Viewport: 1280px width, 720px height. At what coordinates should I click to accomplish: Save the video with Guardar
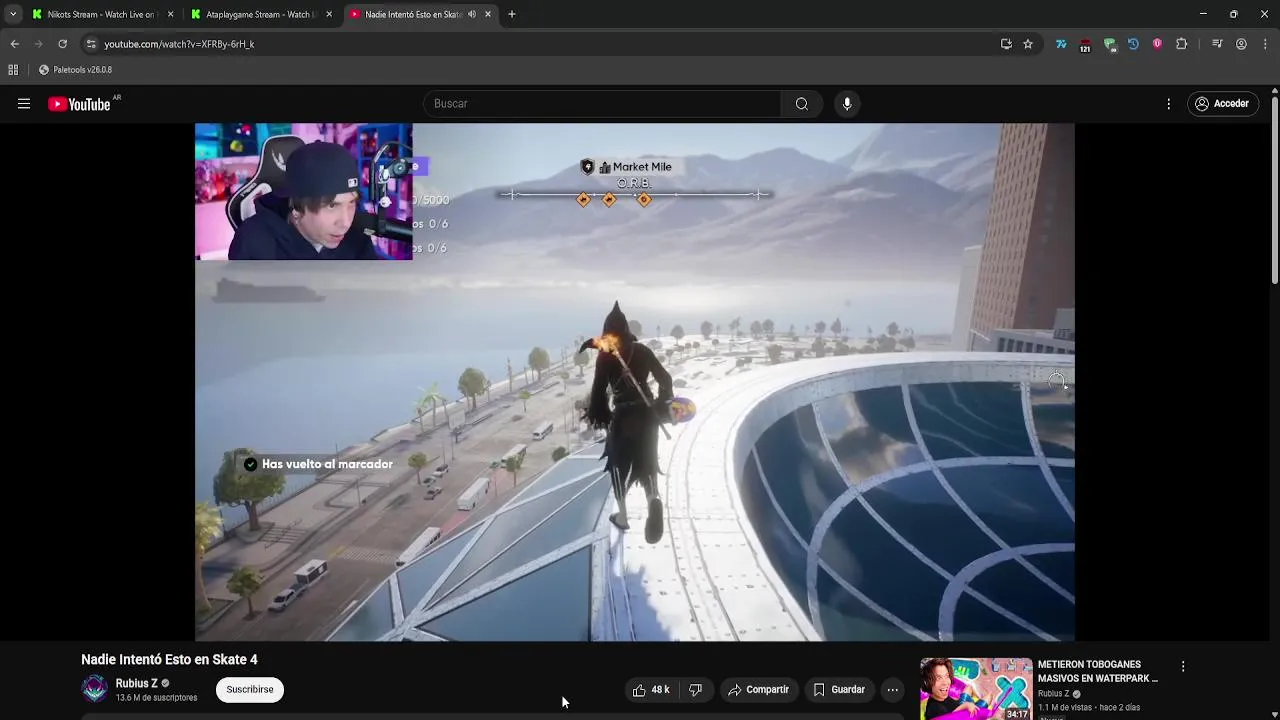(839, 690)
